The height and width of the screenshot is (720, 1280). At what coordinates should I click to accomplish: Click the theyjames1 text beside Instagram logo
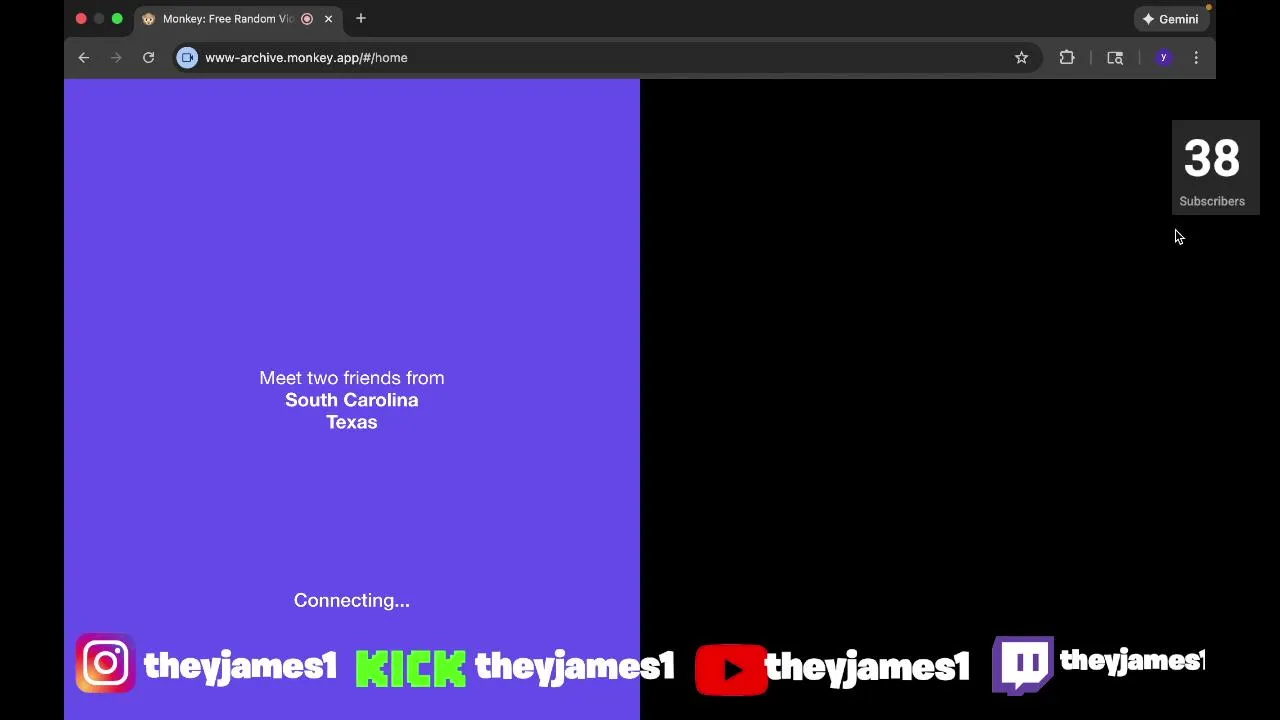(240, 666)
